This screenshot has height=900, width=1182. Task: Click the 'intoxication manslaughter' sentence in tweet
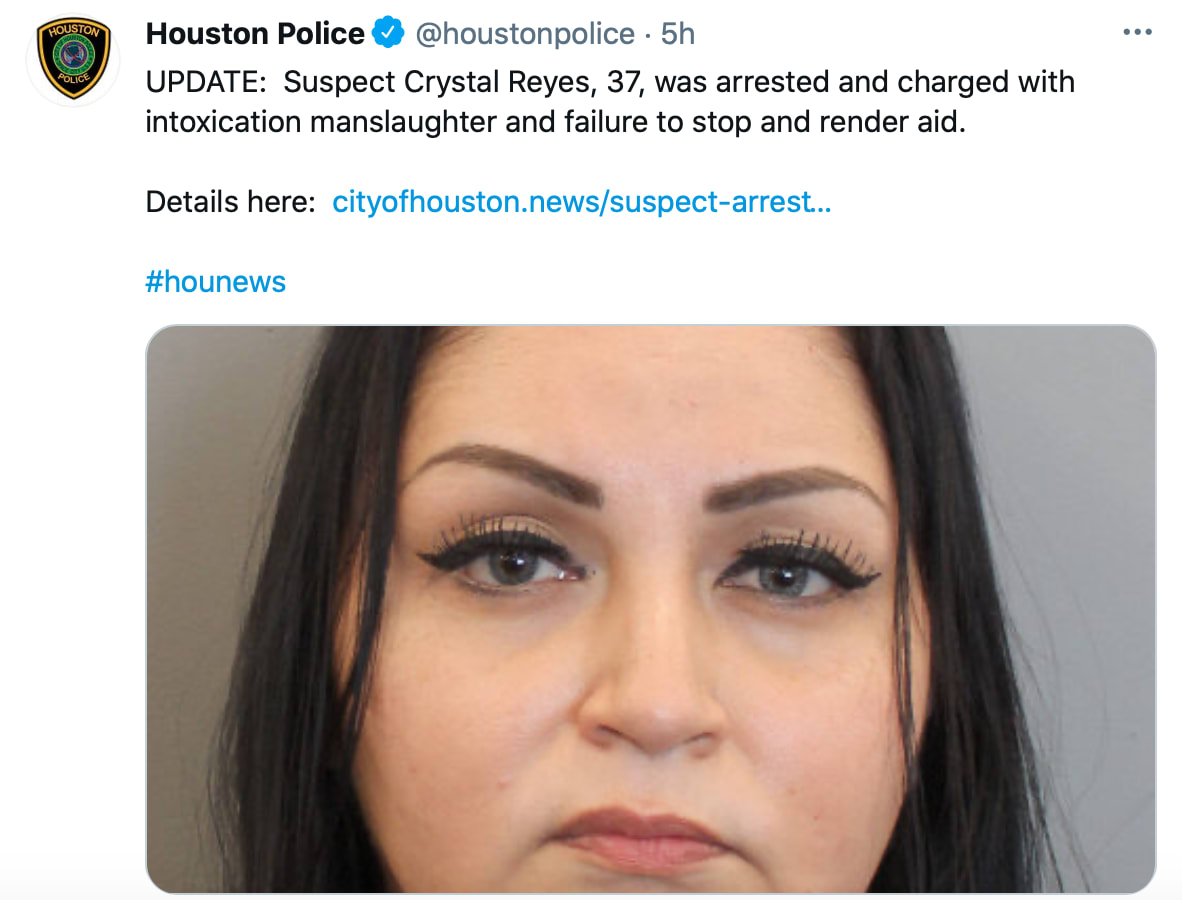tap(556, 122)
